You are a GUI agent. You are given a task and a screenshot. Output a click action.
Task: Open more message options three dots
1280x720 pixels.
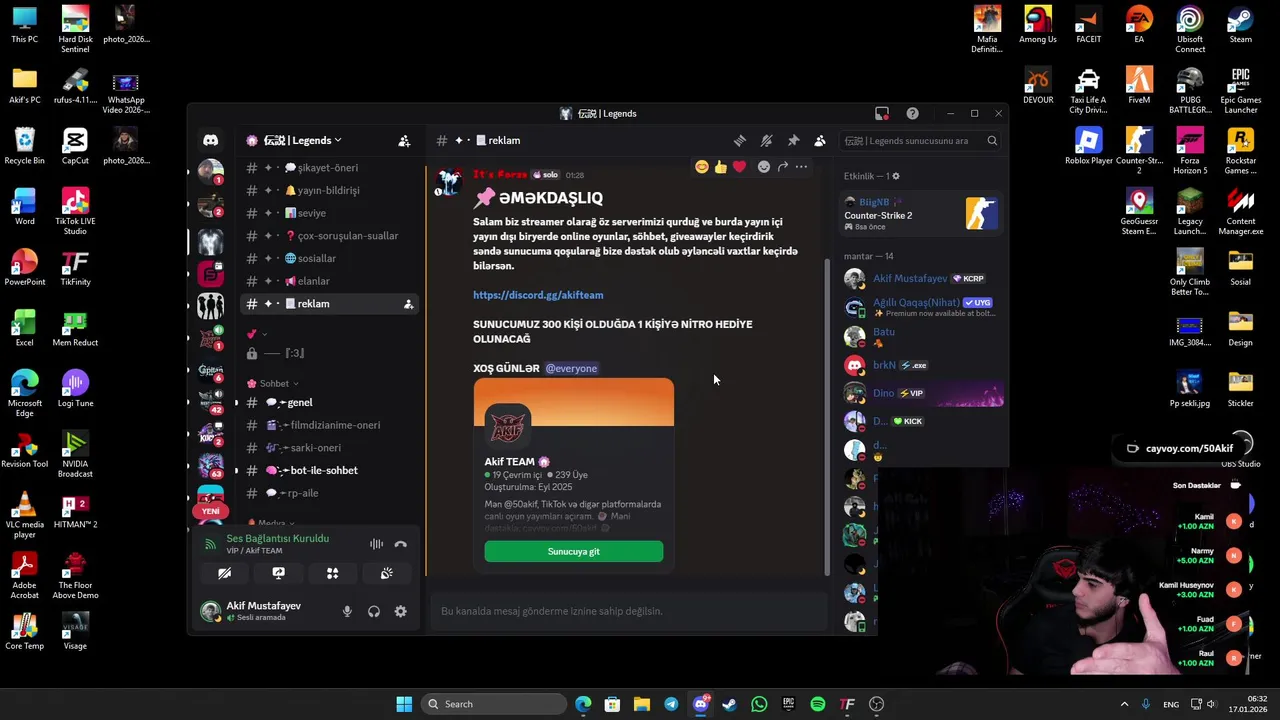point(801,167)
